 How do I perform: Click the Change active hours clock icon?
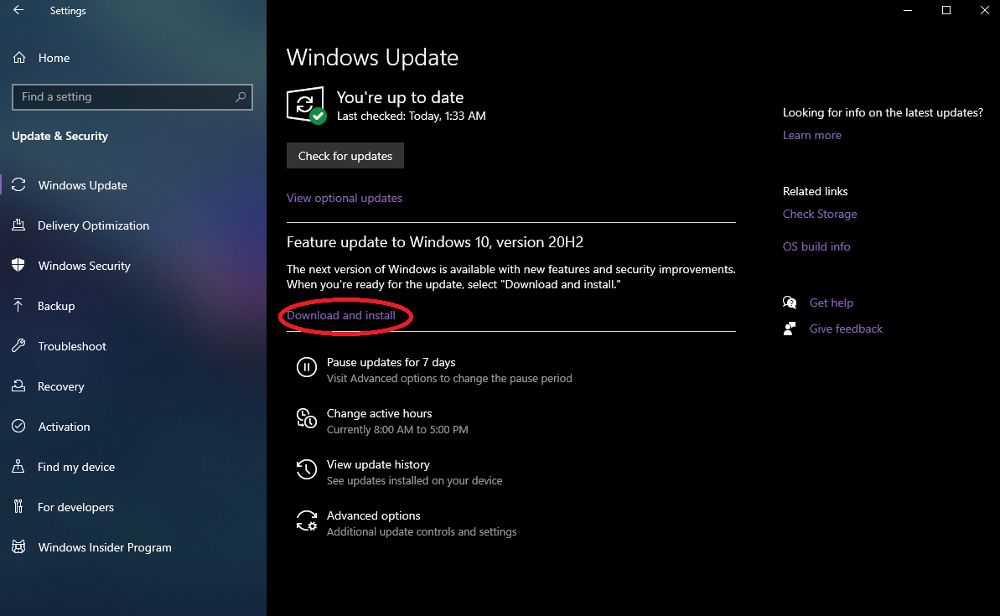coord(306,420)
